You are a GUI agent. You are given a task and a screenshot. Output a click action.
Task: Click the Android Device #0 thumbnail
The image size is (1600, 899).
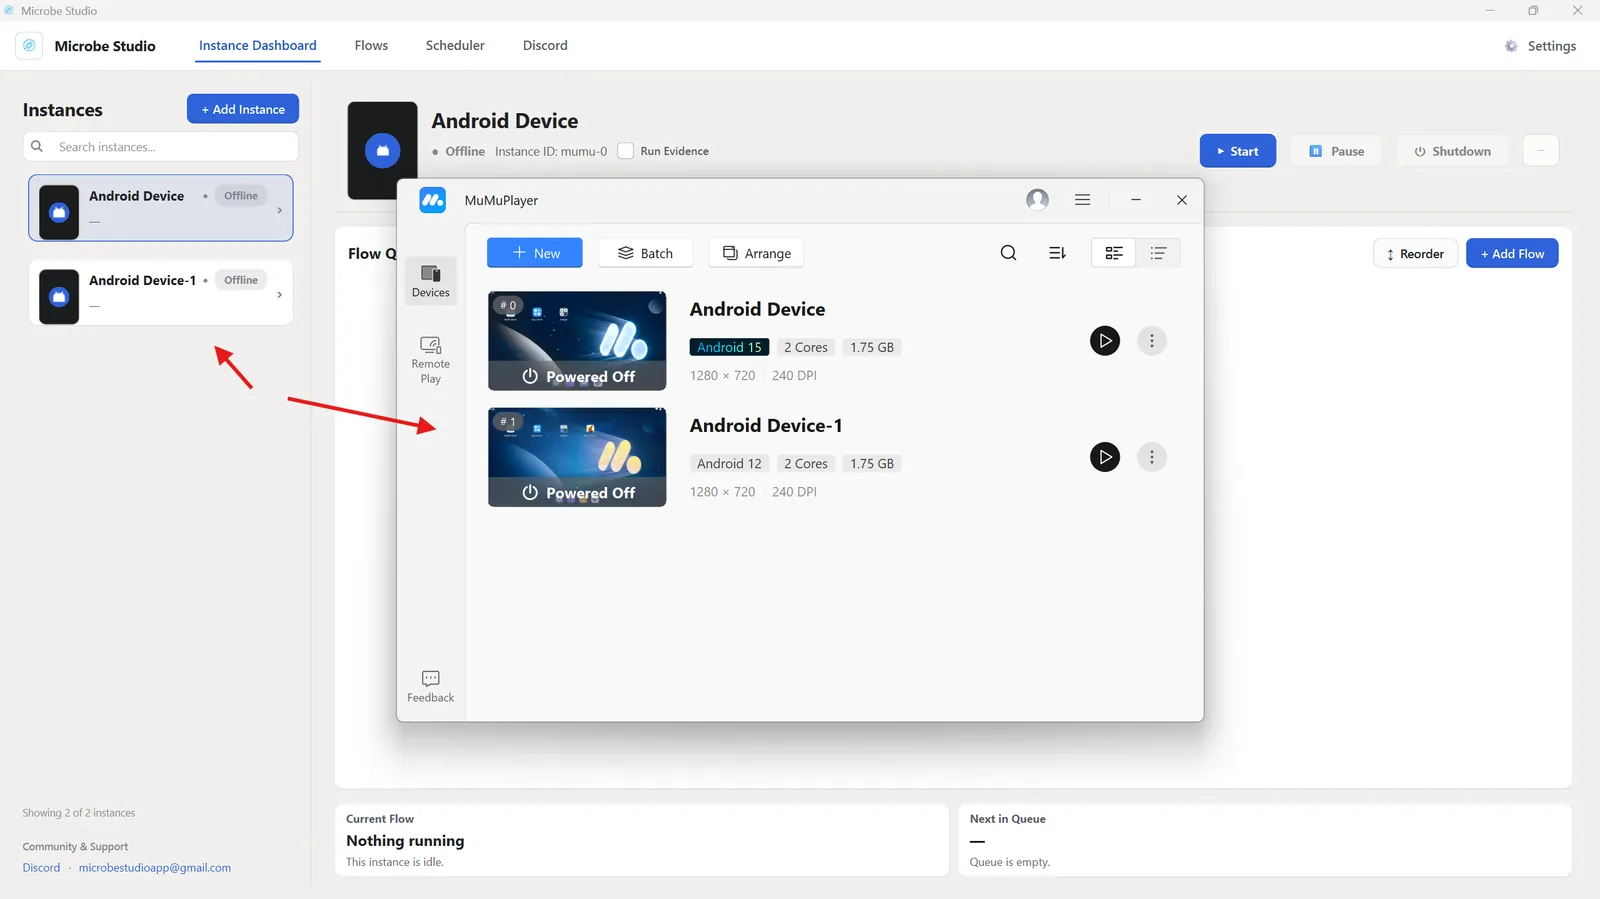[577, 341]
